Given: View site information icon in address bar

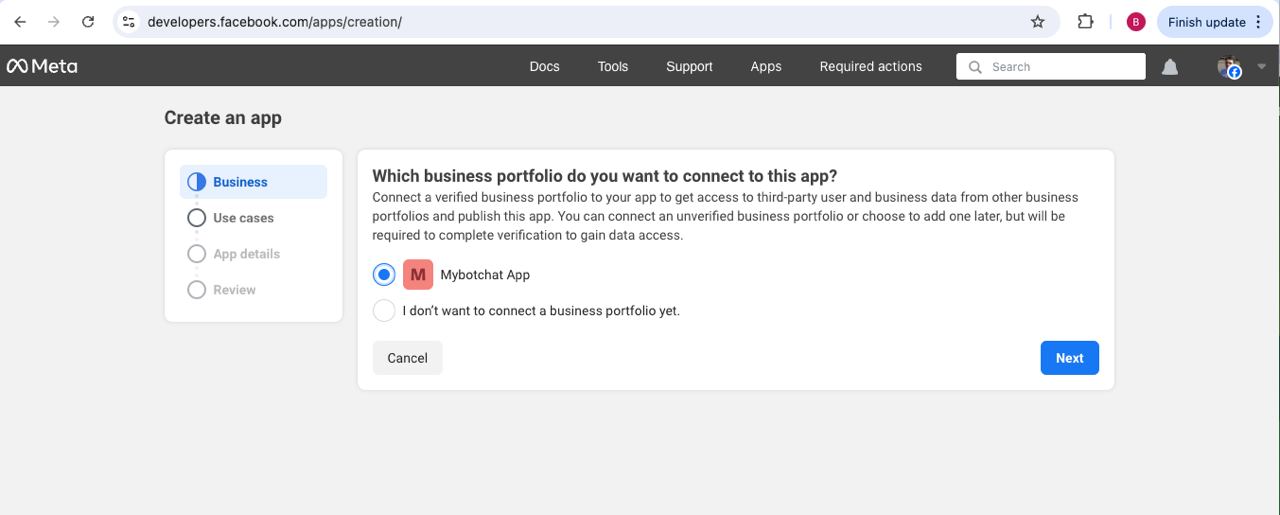Looking at the screenshot, I should click(128, 22).
